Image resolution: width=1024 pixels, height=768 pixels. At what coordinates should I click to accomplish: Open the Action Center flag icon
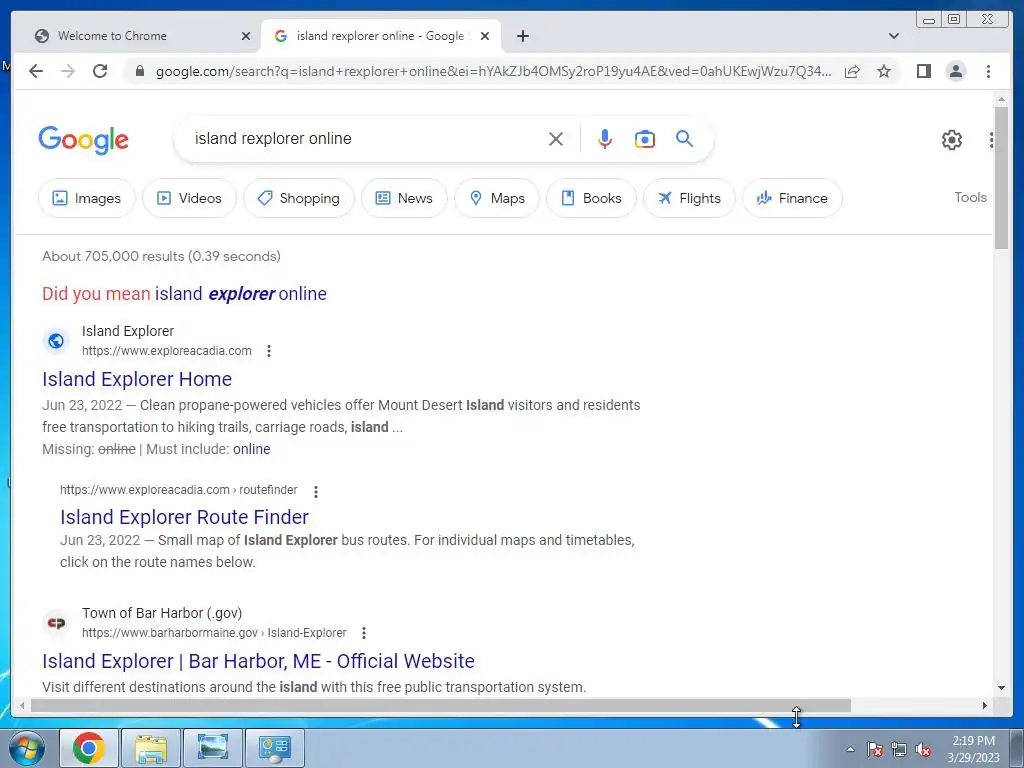coord(875,749)
